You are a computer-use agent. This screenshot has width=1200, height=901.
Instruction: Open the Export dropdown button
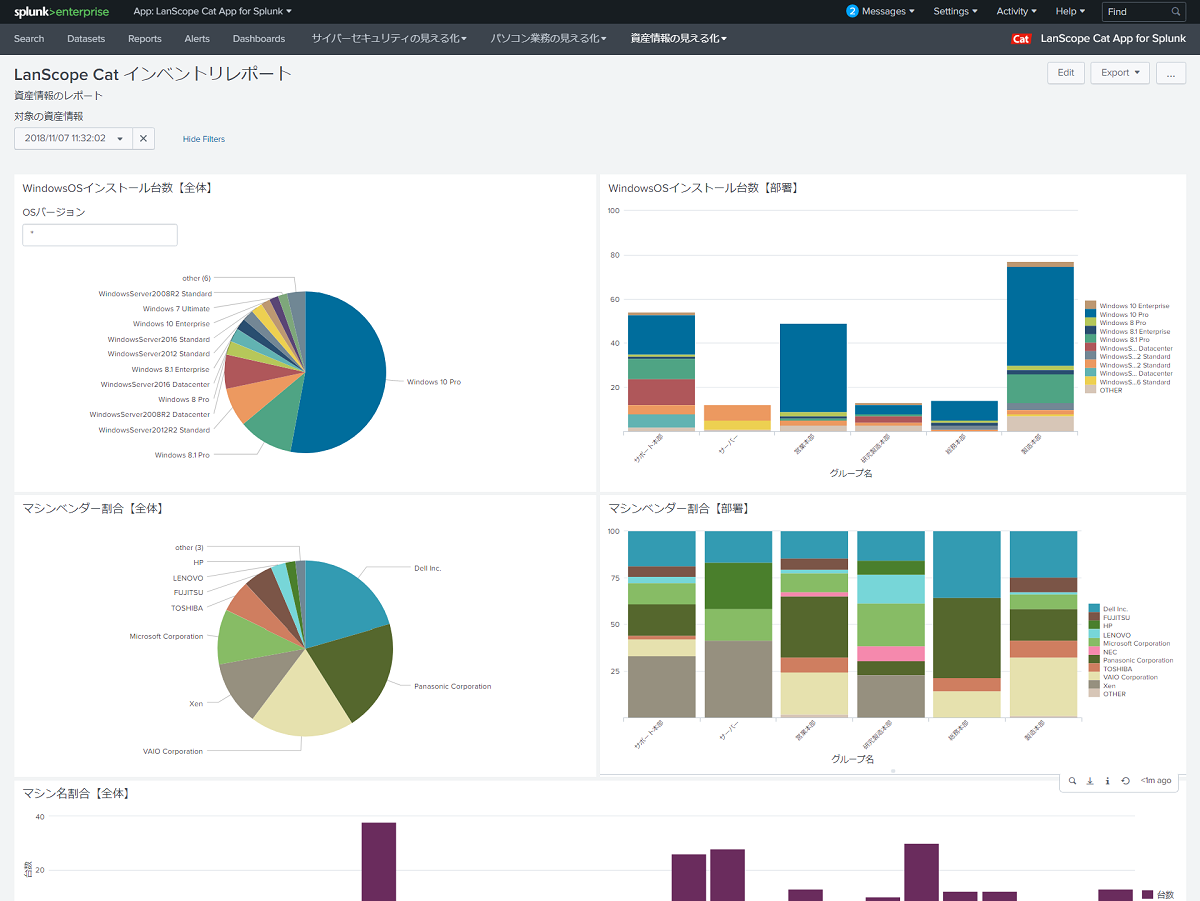1119,73
